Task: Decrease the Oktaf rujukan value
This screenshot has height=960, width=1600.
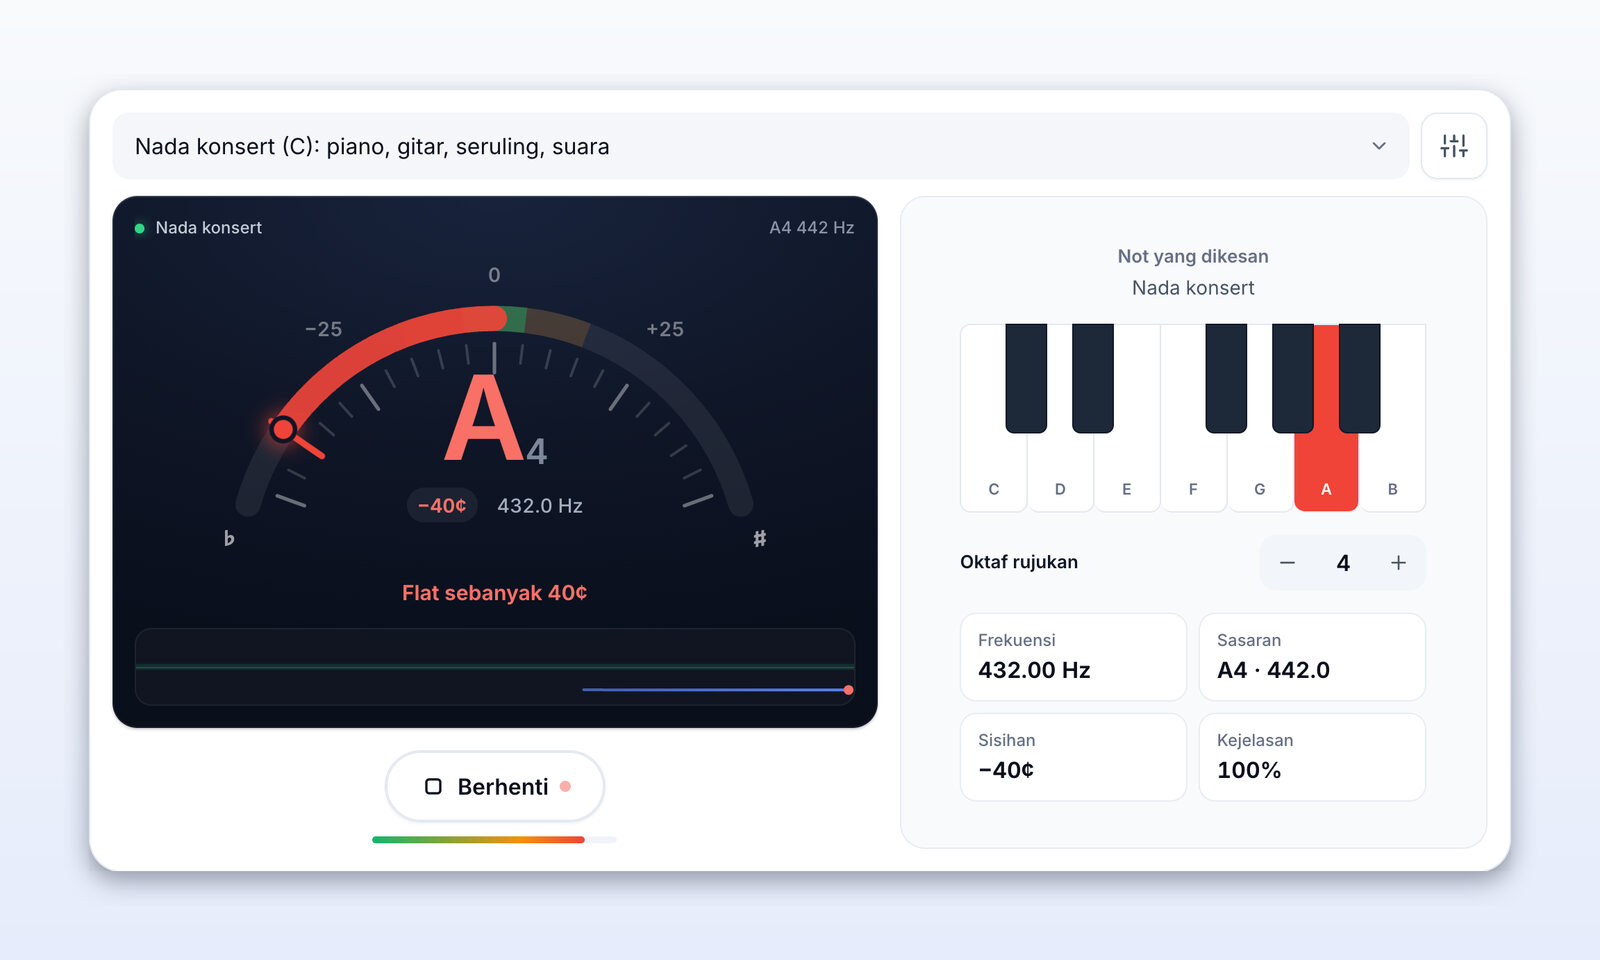Action: tap(1287, 563)
